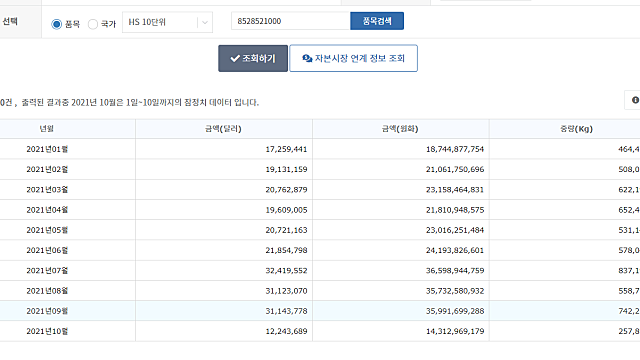Click won value 14,312,969,179
640x360 pixels.
[x=455, y=331]
